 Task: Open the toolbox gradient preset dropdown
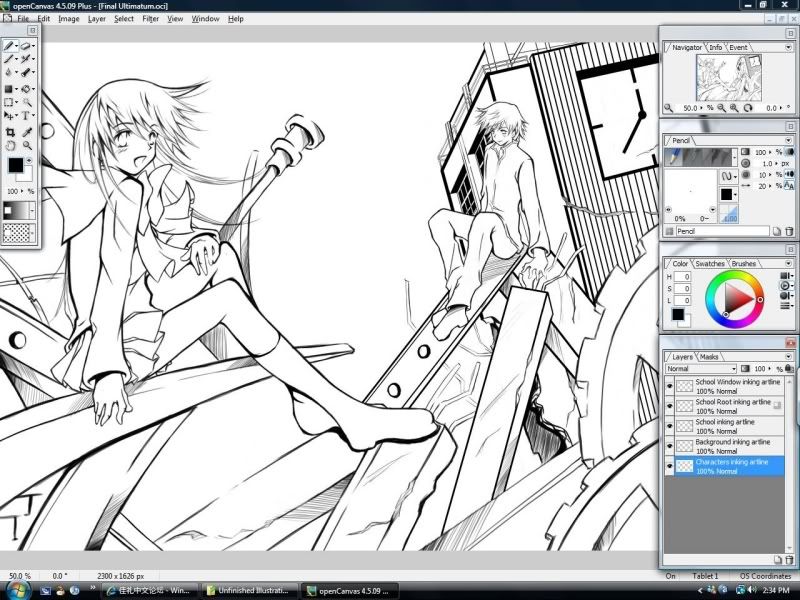pos(32,210)
